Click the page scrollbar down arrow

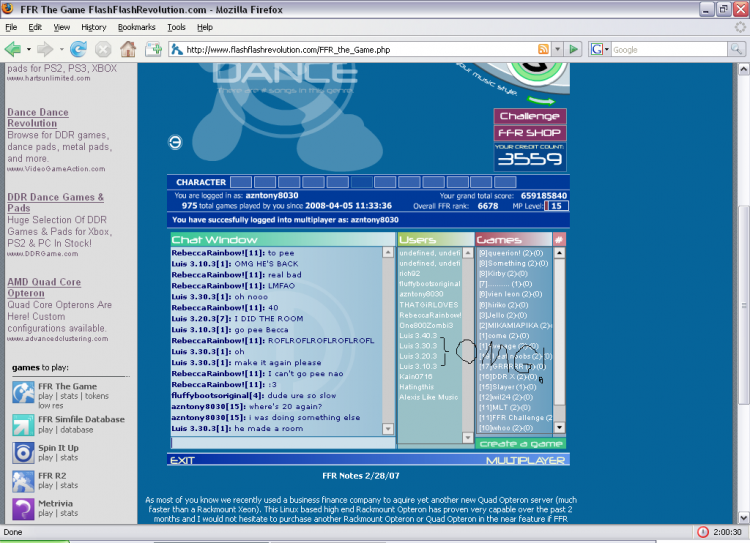coord(743,517)
